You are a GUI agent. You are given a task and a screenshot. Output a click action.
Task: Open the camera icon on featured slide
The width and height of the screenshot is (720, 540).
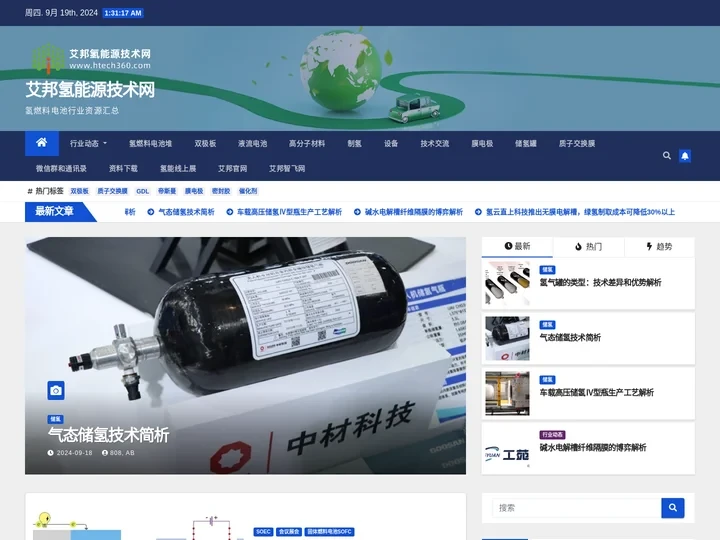[56, 390]
